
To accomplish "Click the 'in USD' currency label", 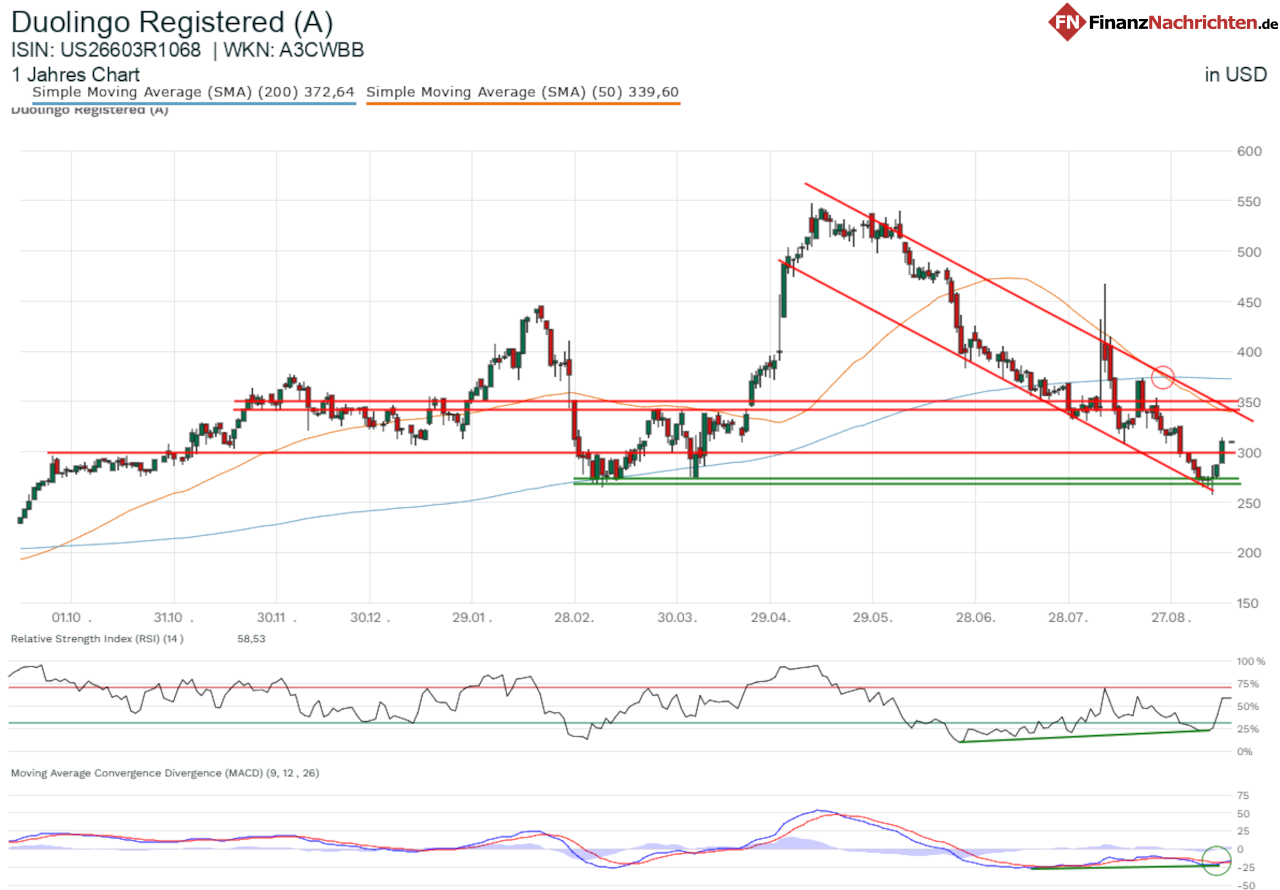I will pyautogui.click(x=1235, y=74).
